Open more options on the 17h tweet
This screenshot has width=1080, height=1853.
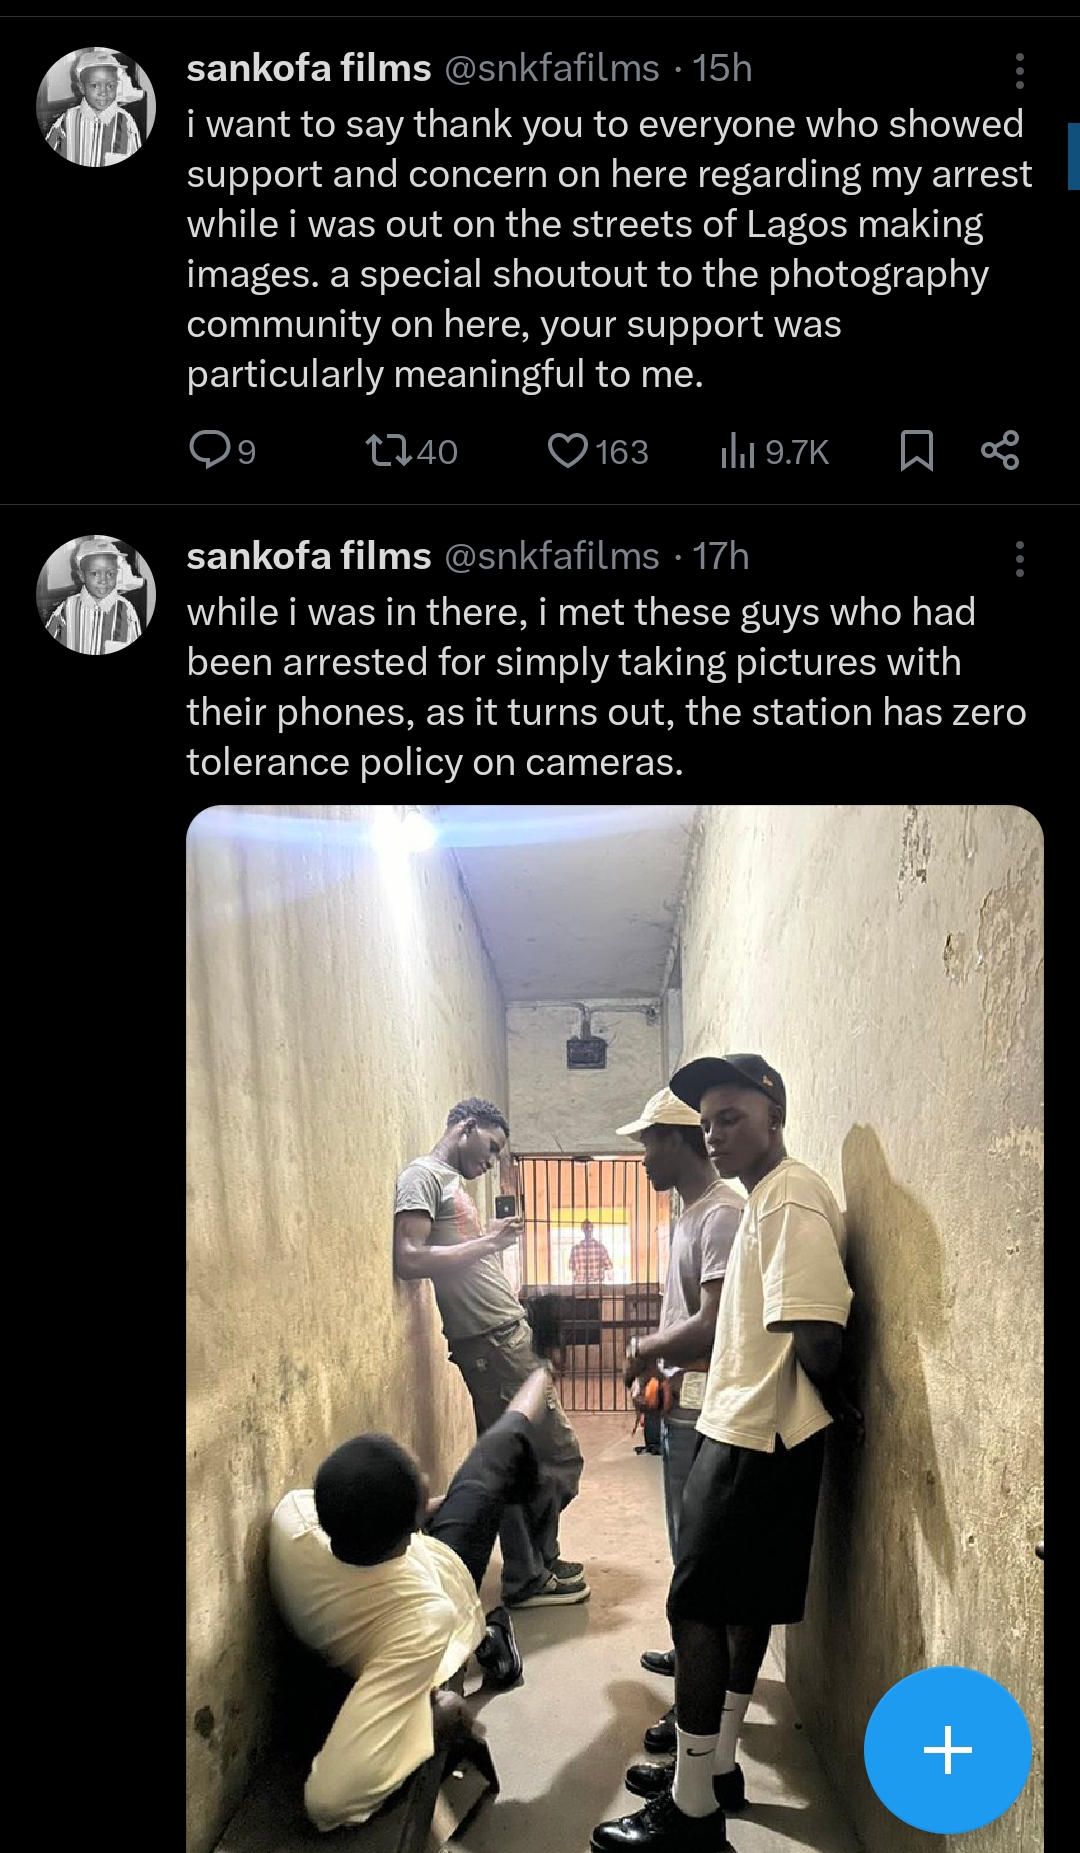pos(1019,559)
